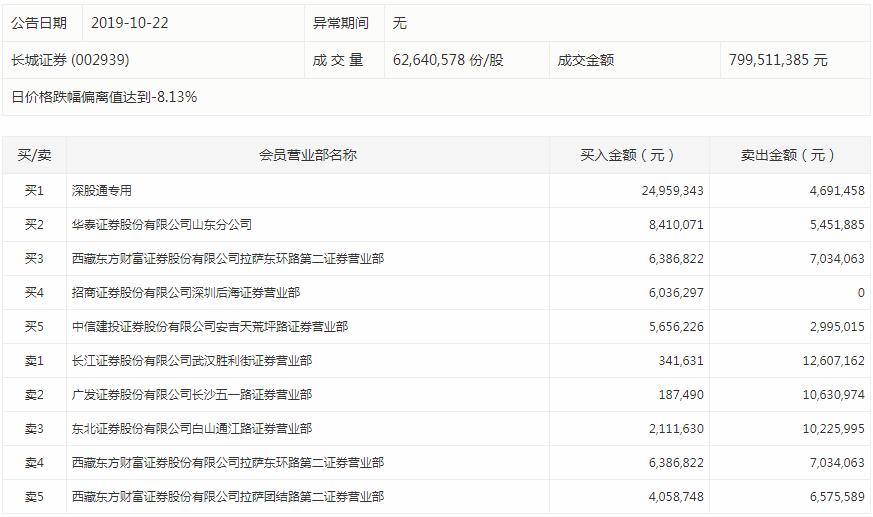Click the 会员营业部名称 column header
The width and height of the screenshot is (873, 517).
(x=308, y=155)
